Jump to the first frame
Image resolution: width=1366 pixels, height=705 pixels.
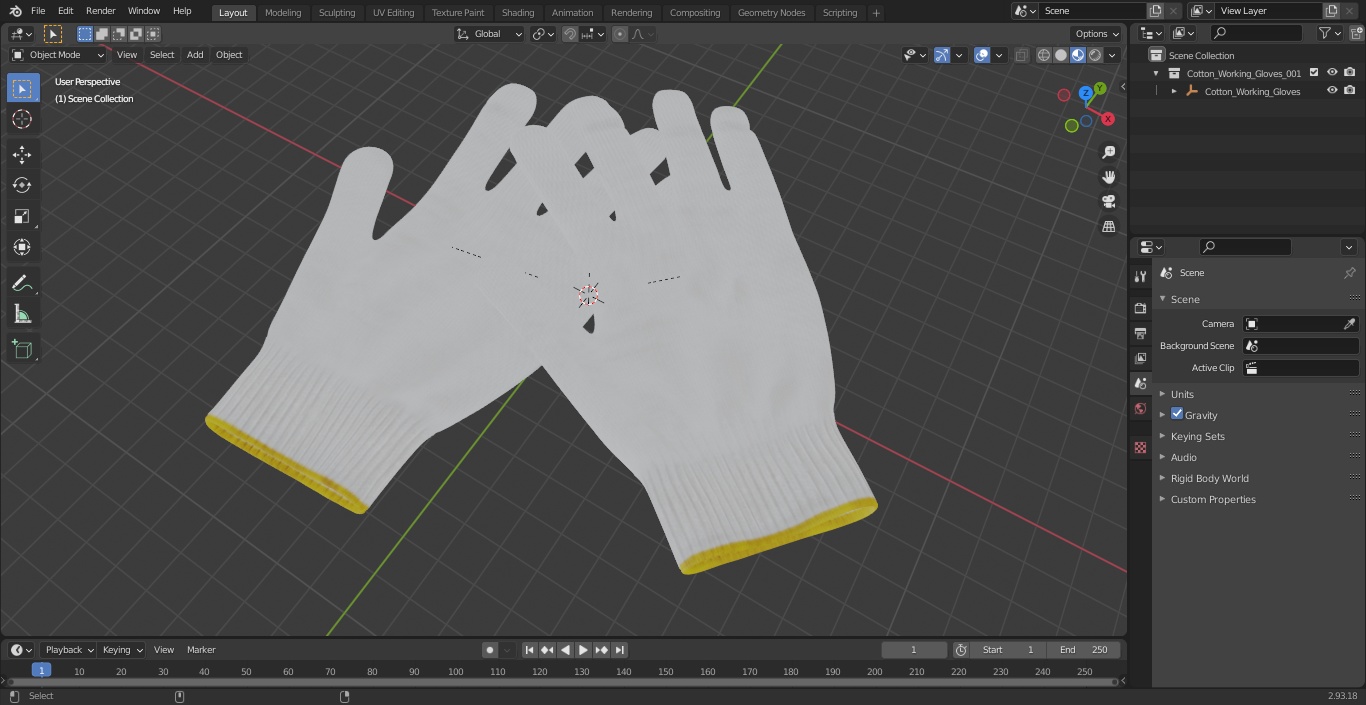(x=529, y=650)
